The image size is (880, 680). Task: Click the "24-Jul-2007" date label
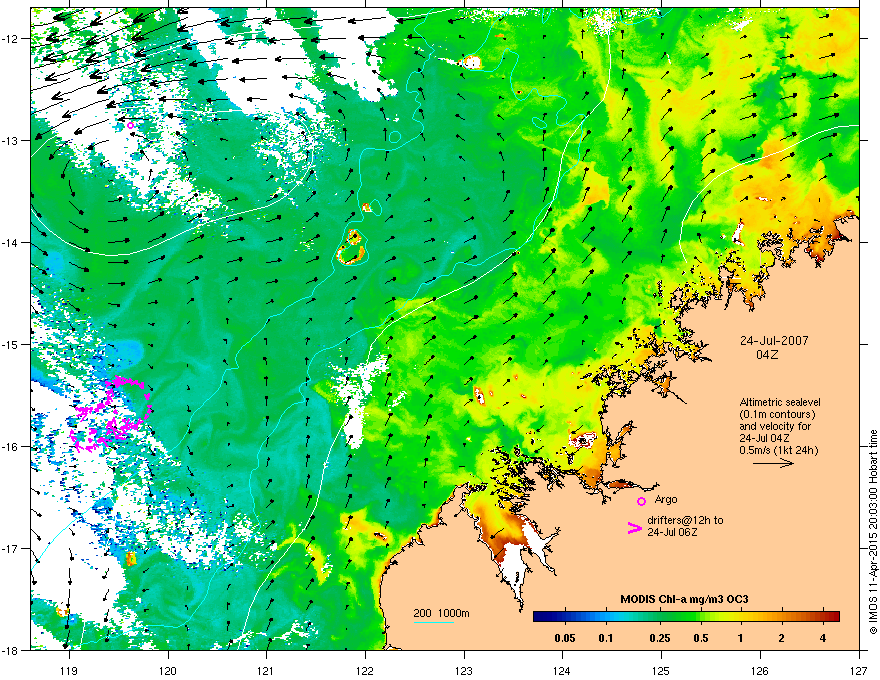click(774, 341)
